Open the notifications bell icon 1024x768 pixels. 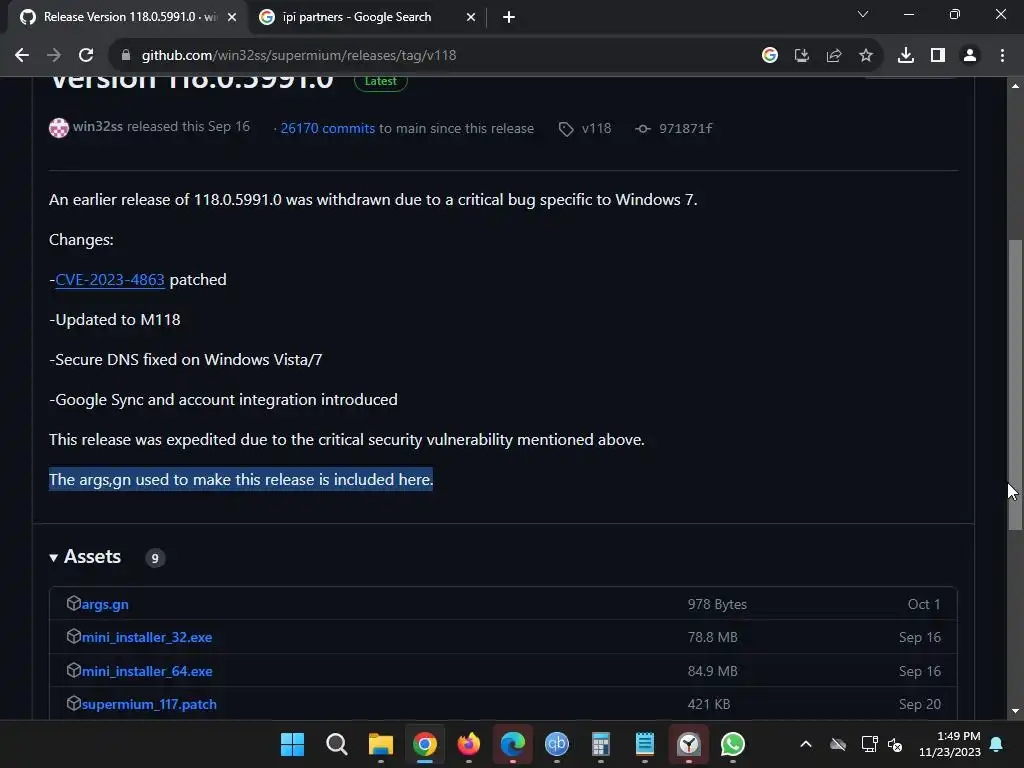click(997, 744)
